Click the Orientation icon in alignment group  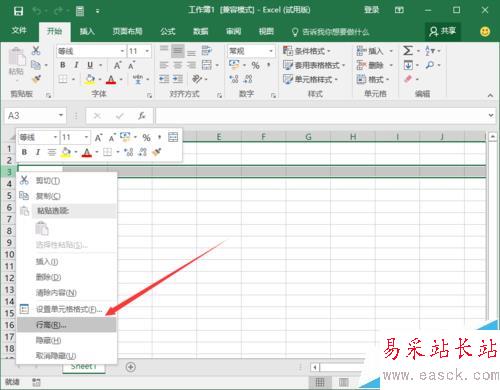pyautogui.click(x=197, y=79)
